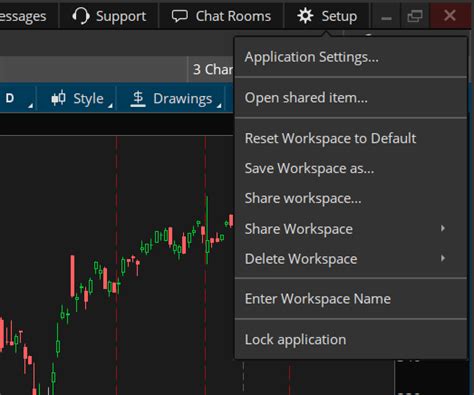Select Reset Workspace to Default
The height and width of the screenshot is (395, 474).
coord(351,138)
